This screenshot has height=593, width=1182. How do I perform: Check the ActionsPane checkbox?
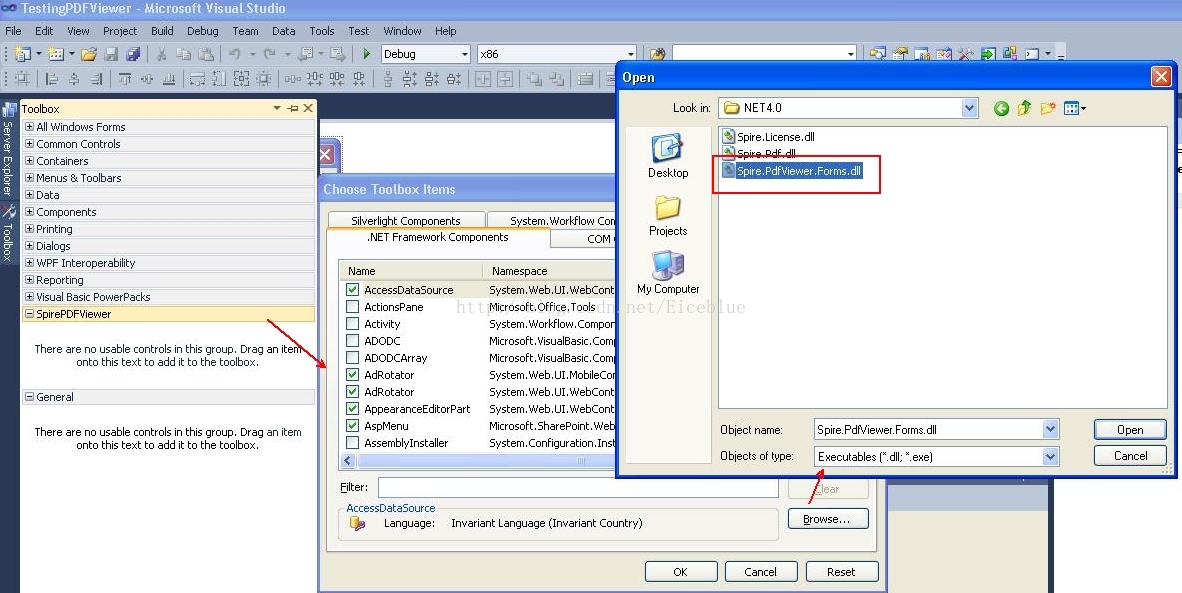352,307
